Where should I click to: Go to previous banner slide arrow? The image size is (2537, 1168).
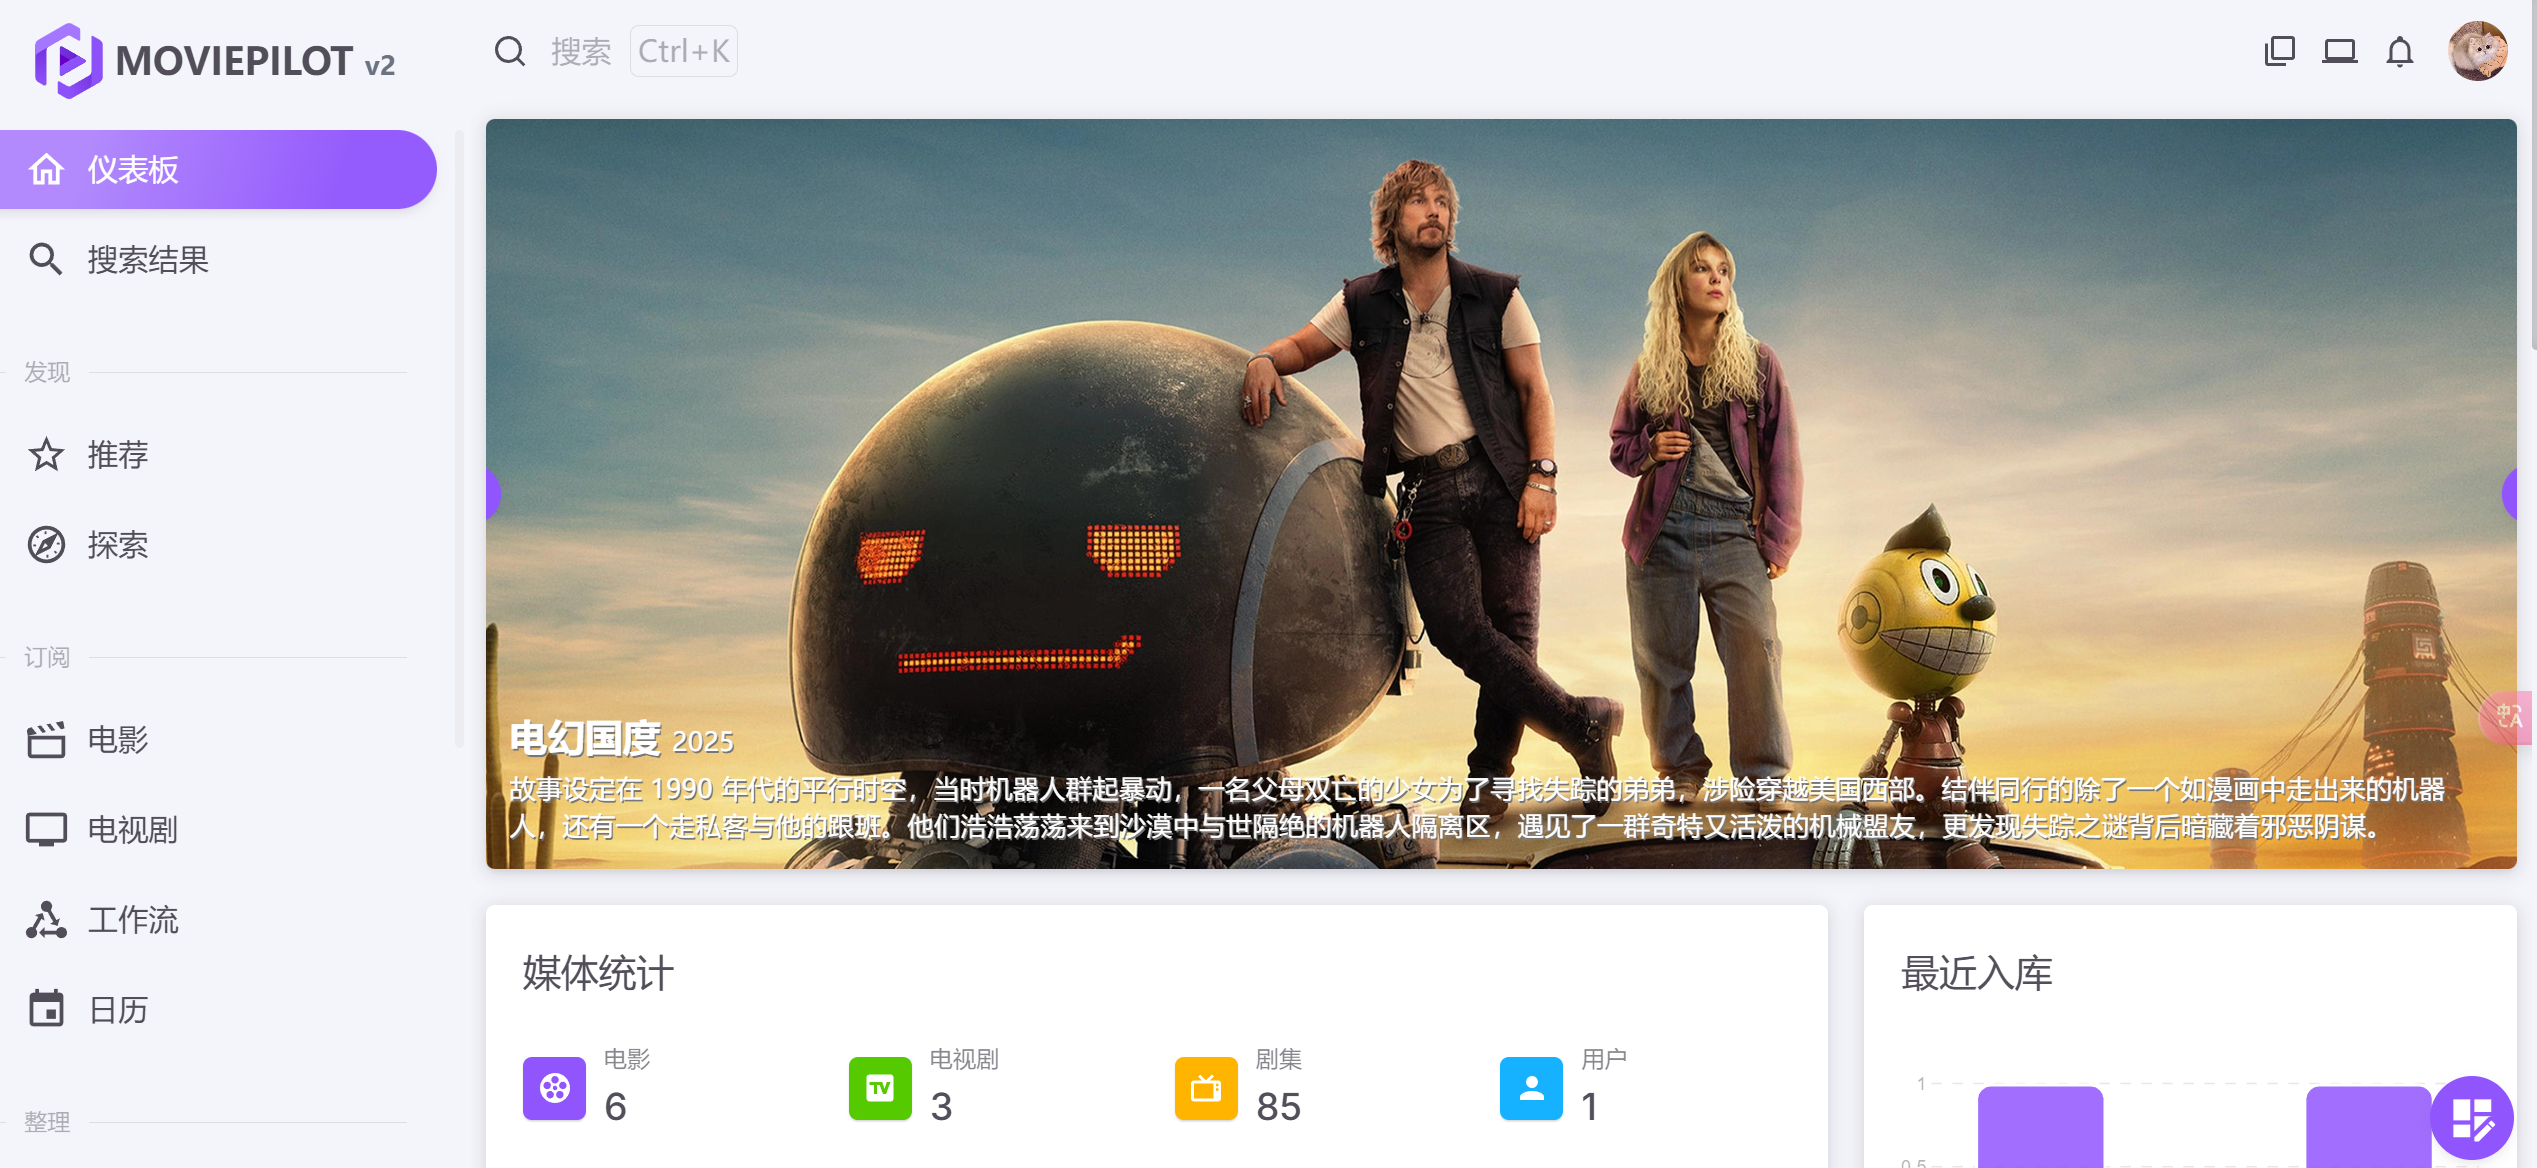(492, 493)
